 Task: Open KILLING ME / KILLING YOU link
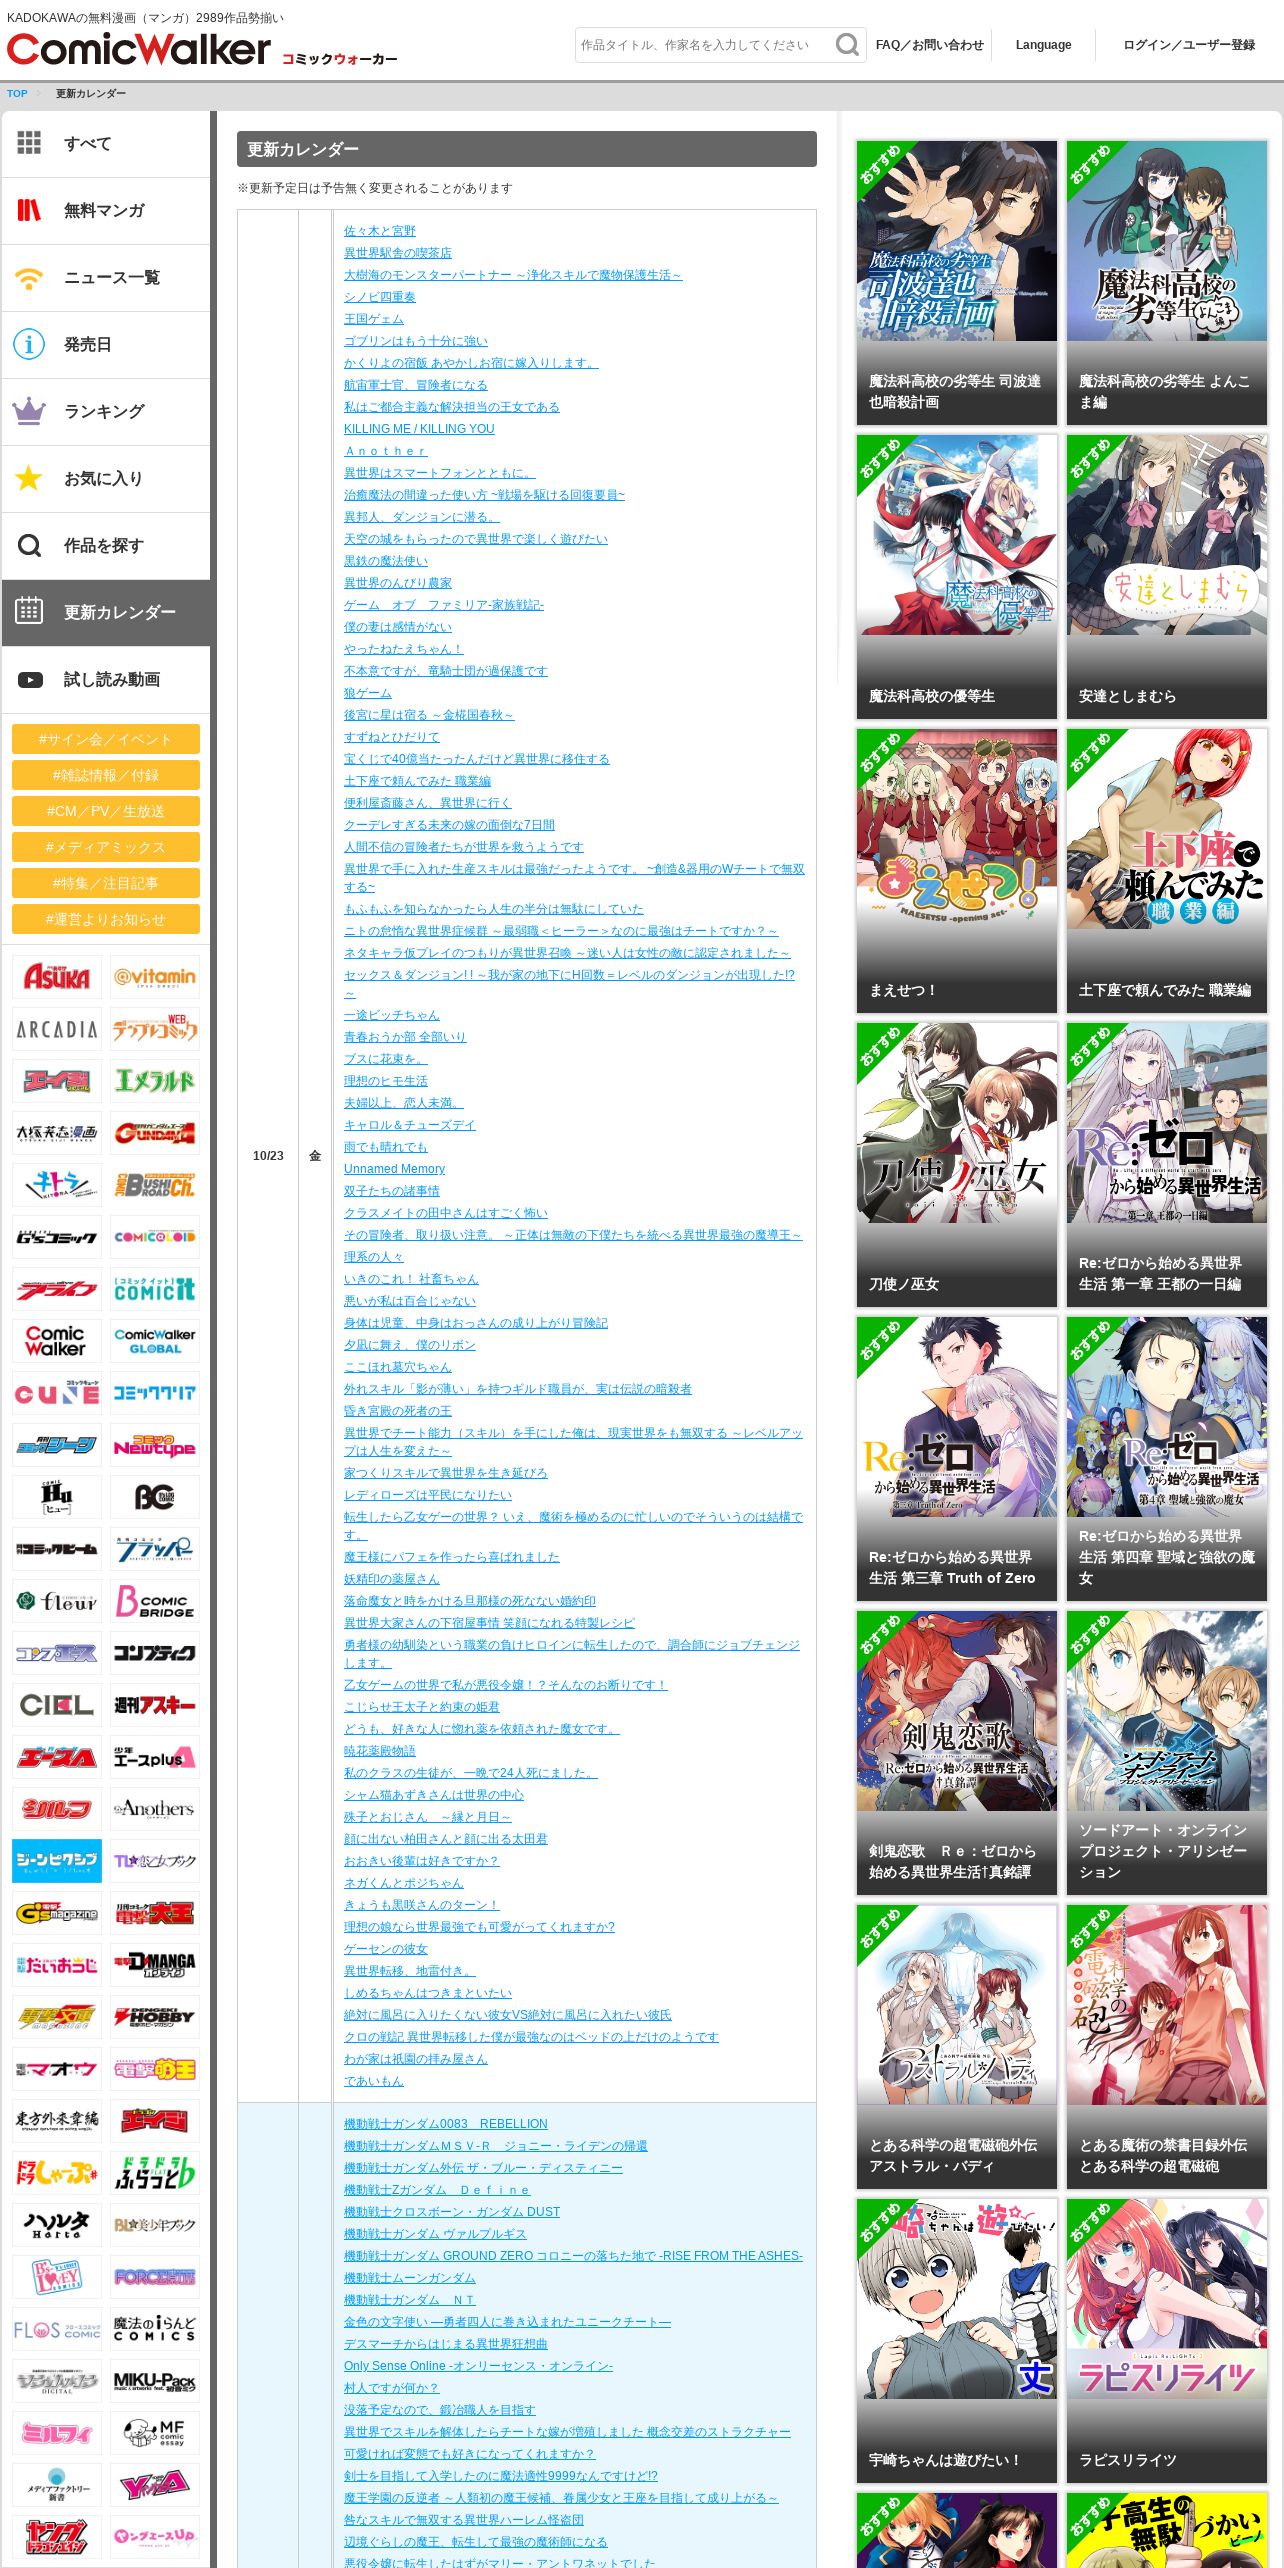(x=419, y=429)
